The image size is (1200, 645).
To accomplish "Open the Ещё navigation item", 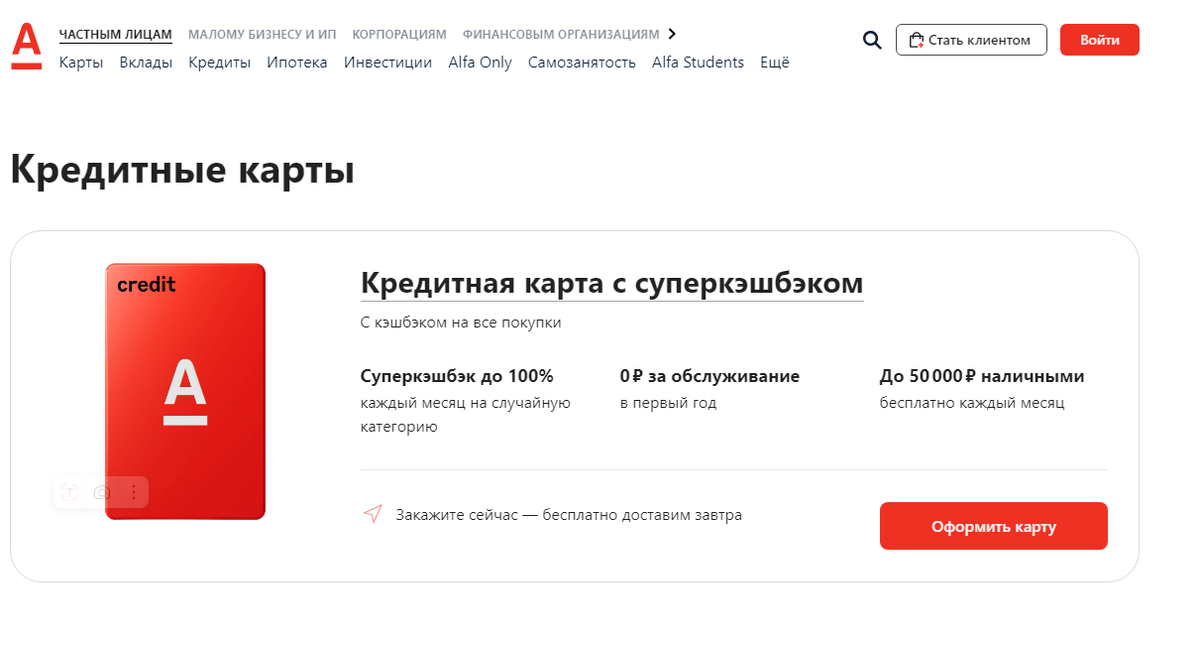I will (774, 62).
